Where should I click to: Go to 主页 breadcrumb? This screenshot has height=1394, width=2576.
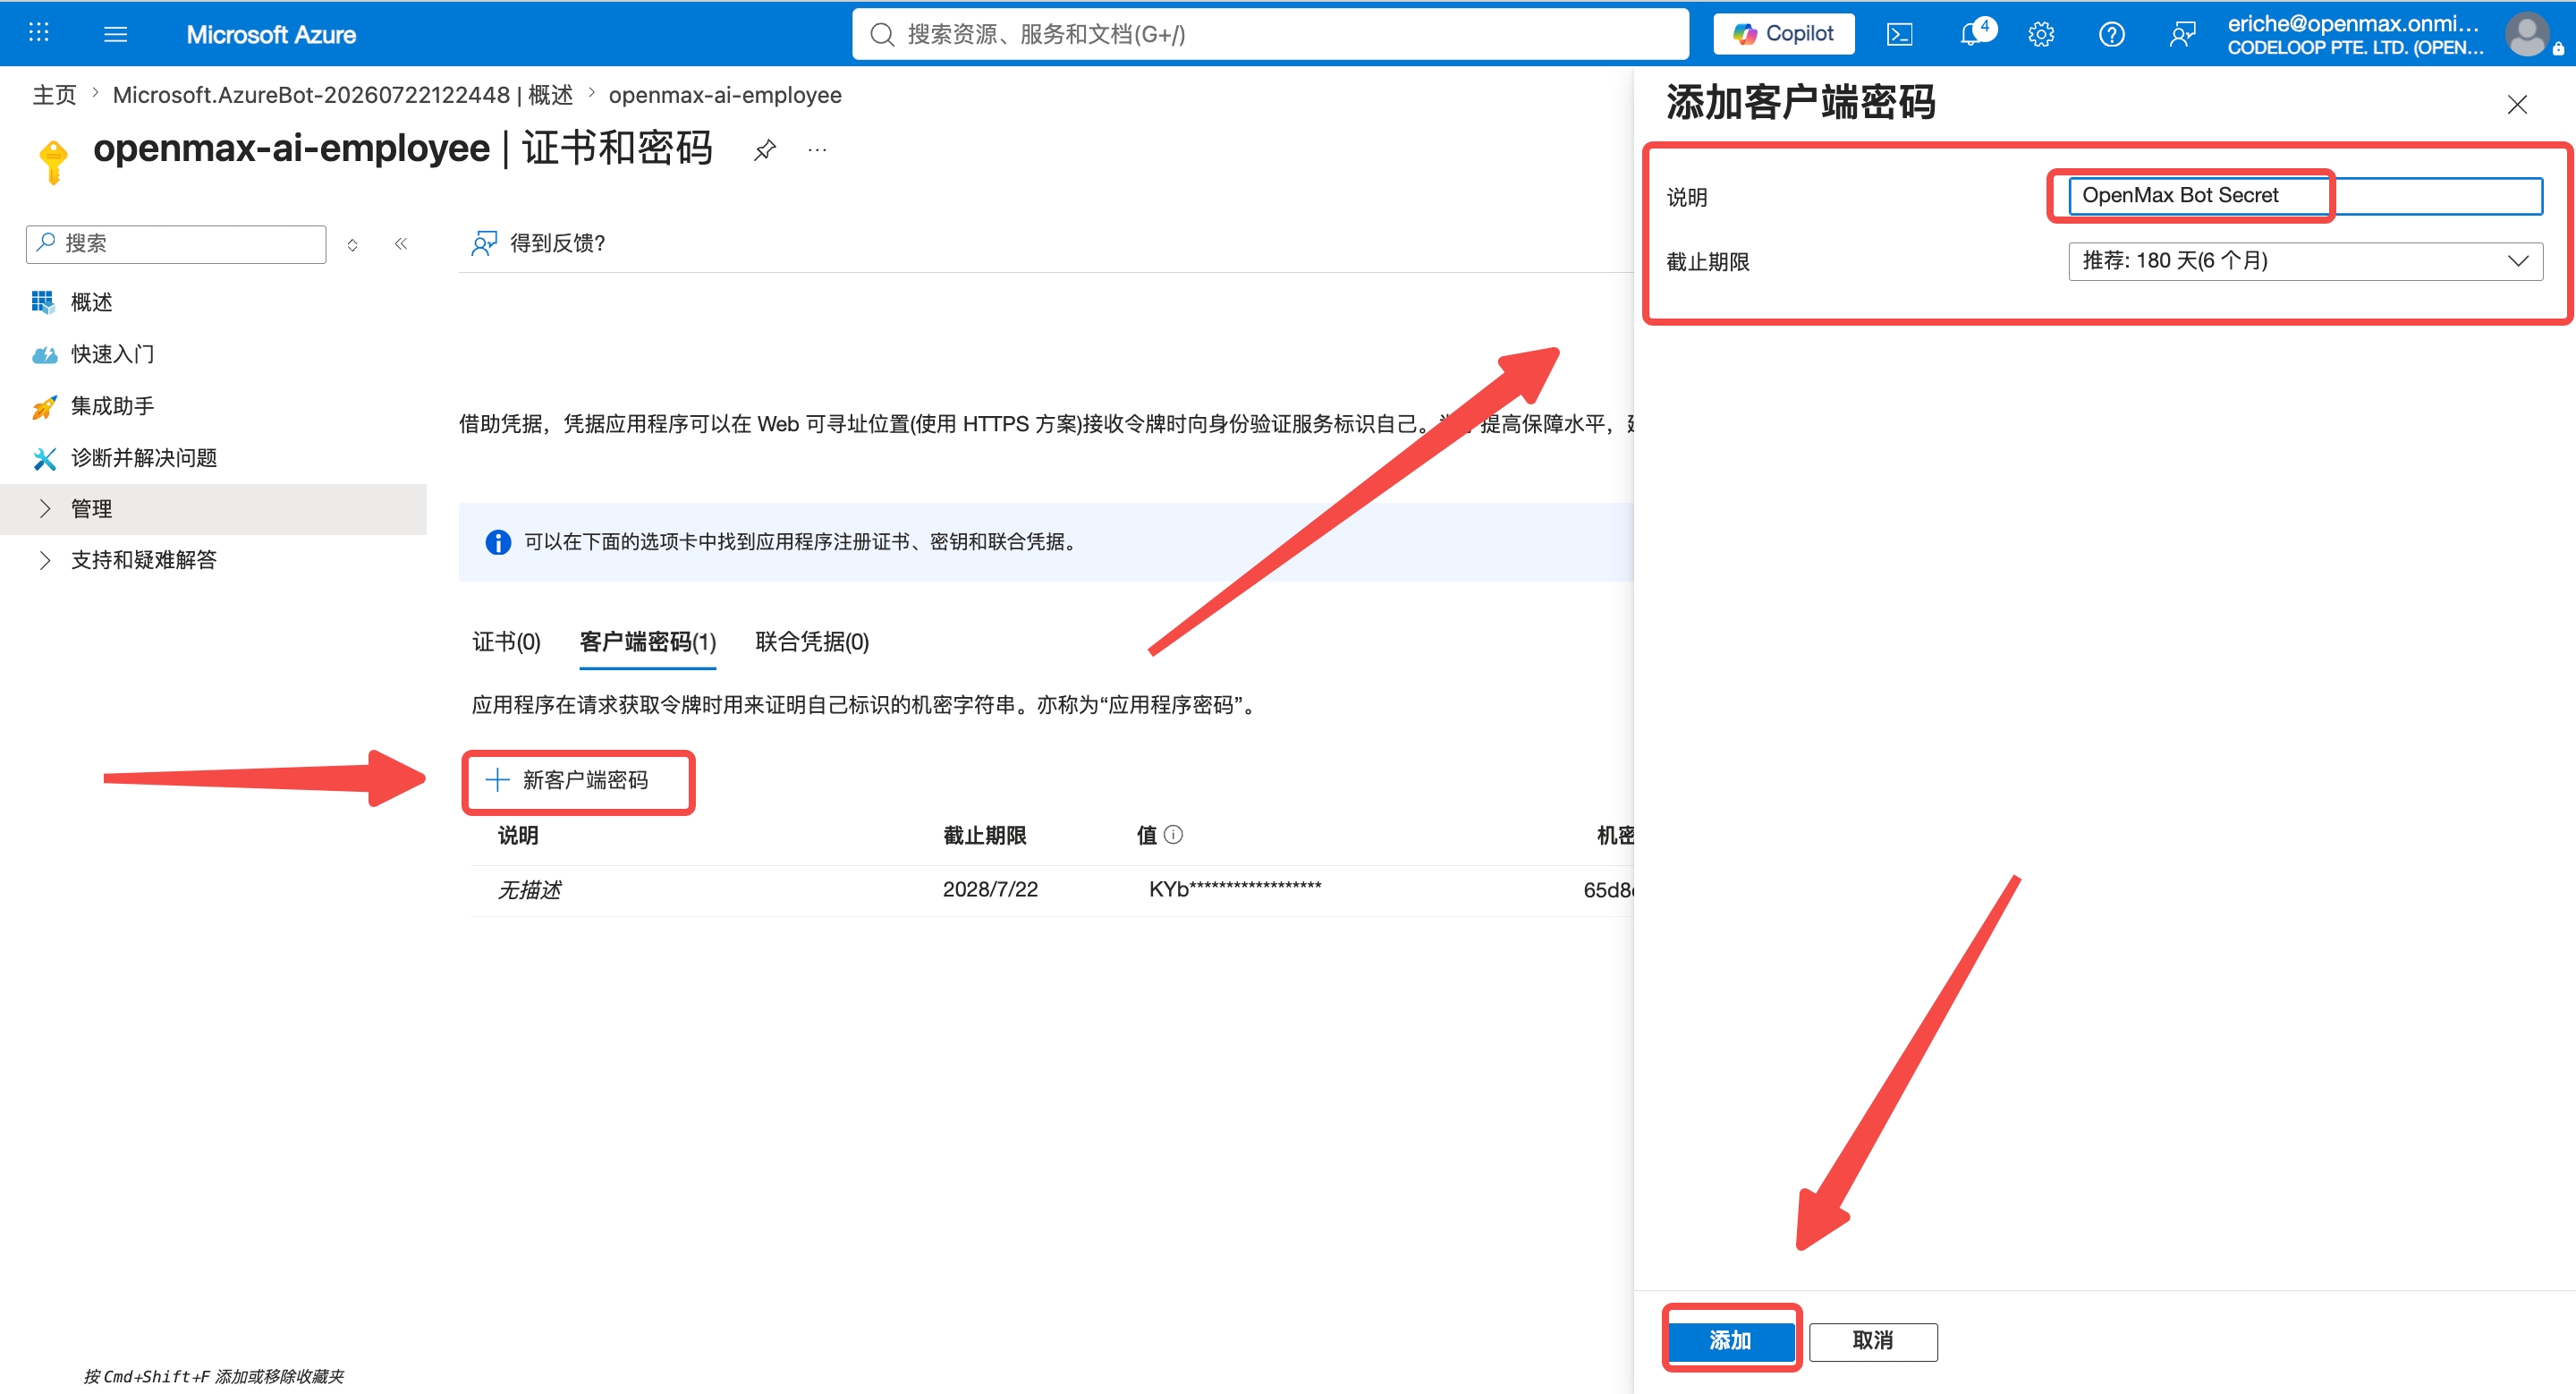pos(54,95)
